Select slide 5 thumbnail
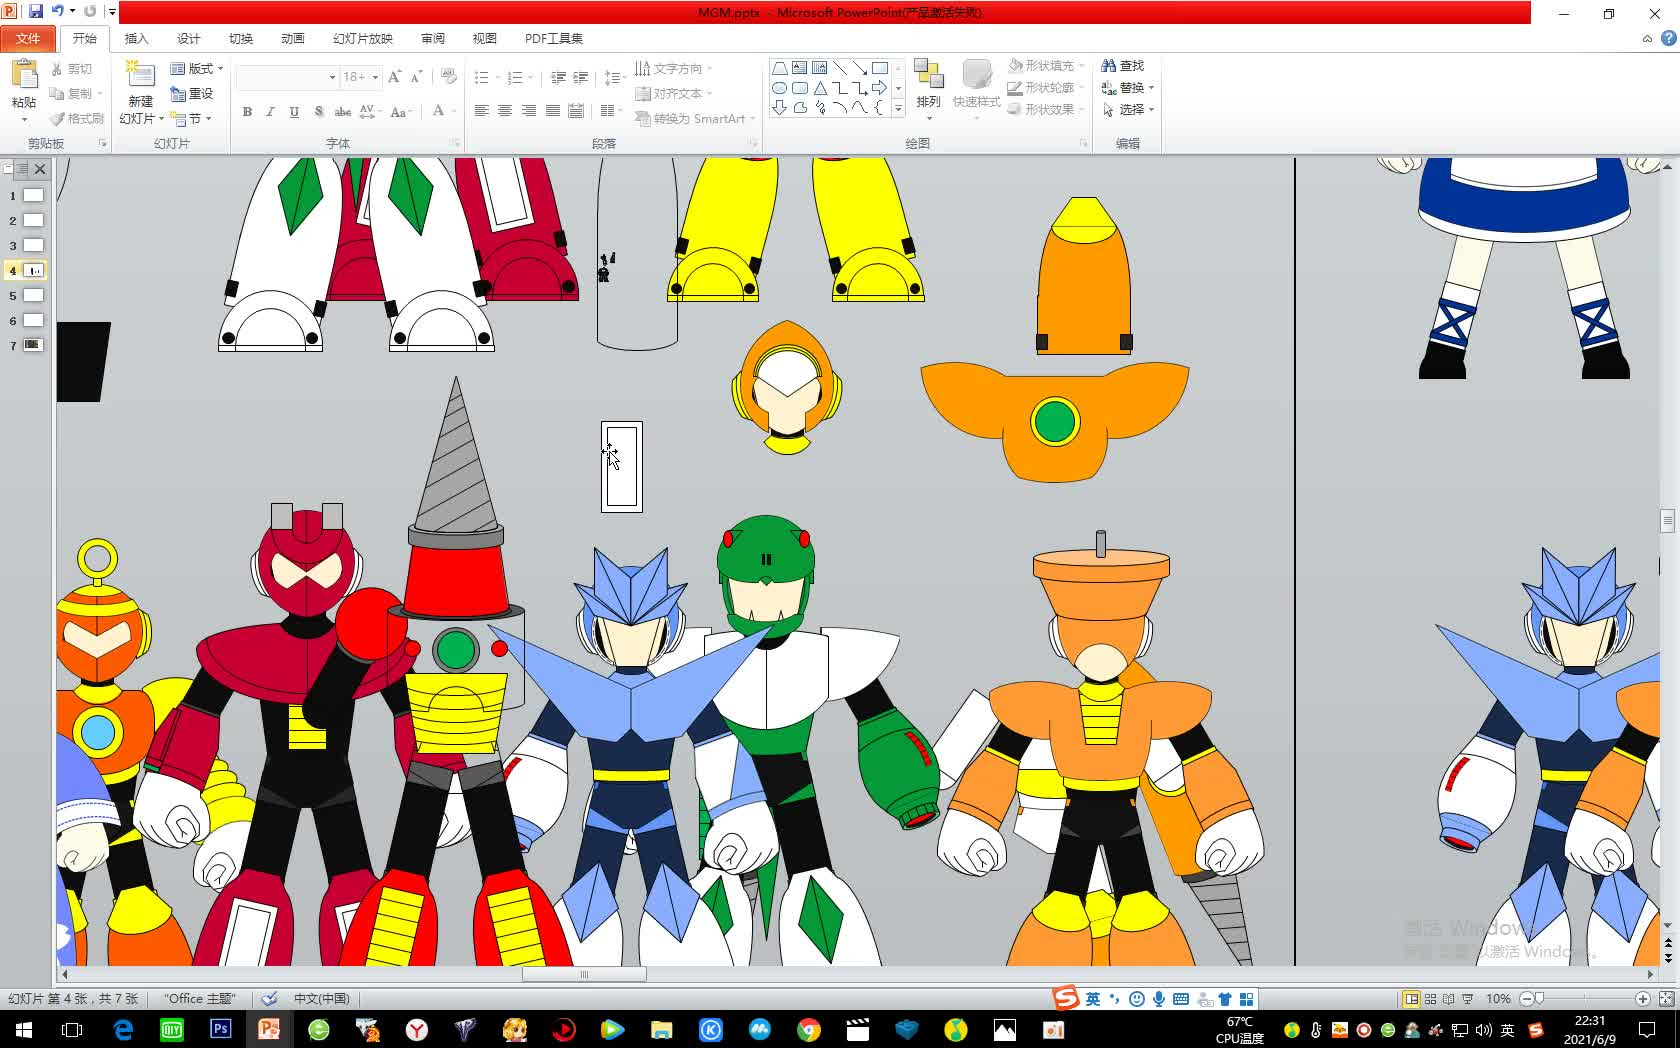Viewport: 1680px width, 1048px height. click(33, 296)
